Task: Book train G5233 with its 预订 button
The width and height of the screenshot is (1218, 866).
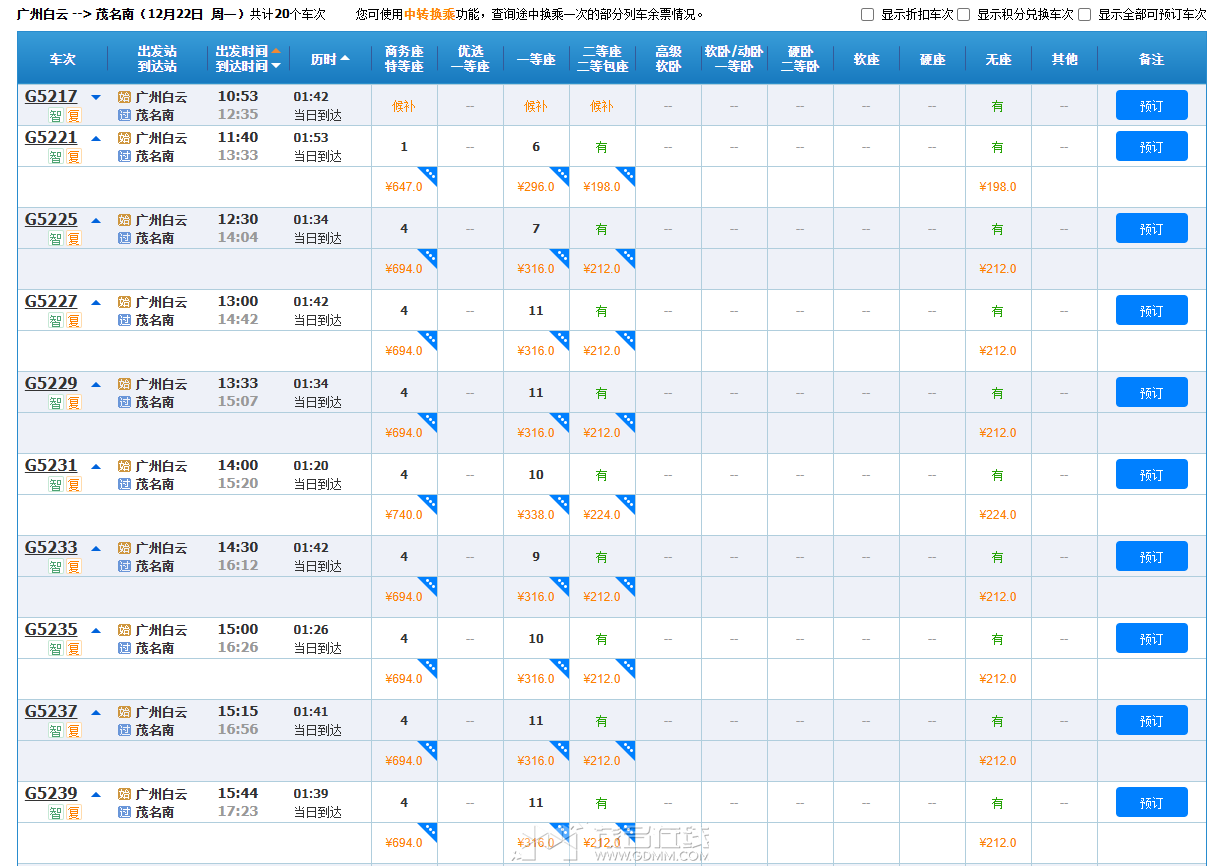Action: [1151, 557]
